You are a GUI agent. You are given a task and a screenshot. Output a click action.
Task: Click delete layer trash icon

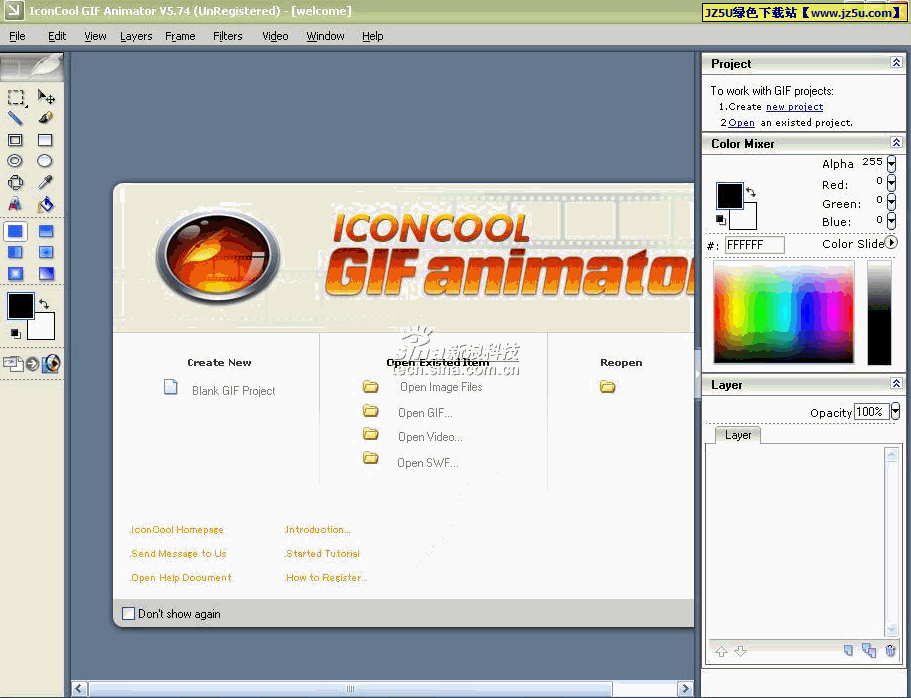coord(890,650)
